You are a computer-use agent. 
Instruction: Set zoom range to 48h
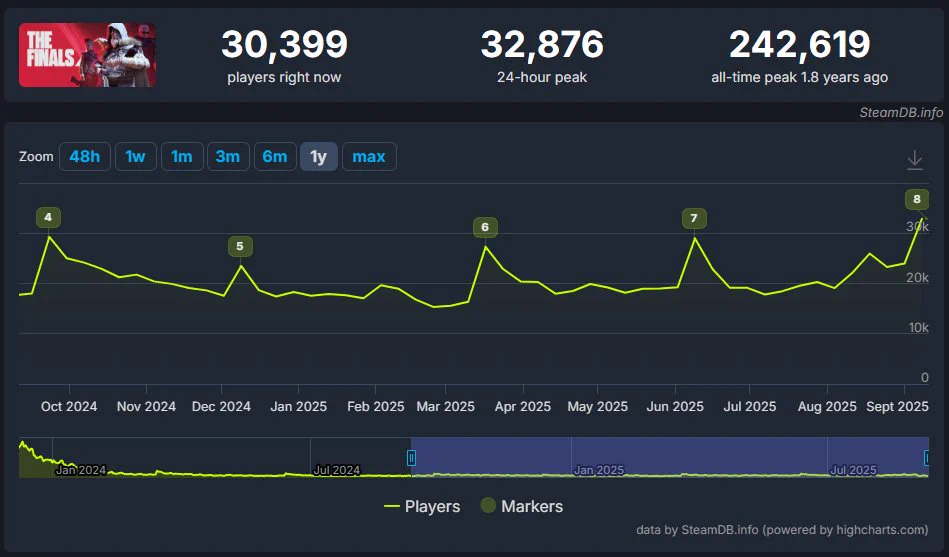85,157
